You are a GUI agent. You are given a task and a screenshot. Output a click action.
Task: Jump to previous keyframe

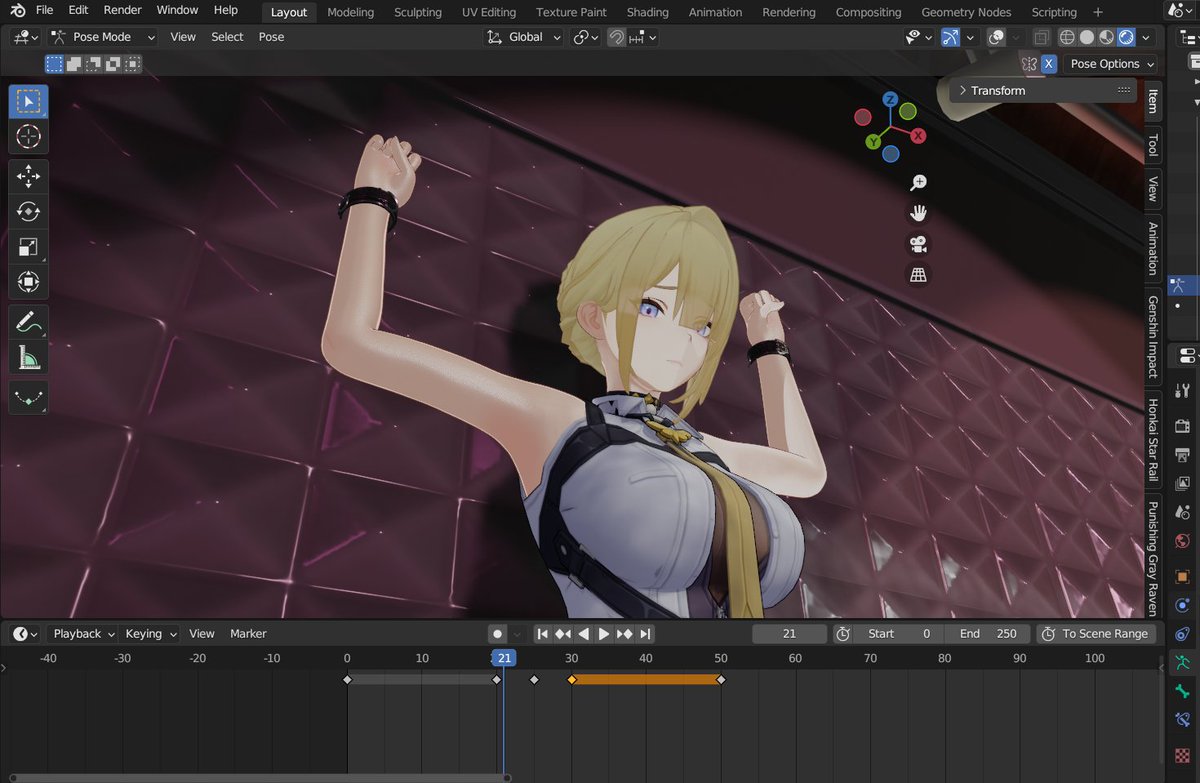[563, 634]
